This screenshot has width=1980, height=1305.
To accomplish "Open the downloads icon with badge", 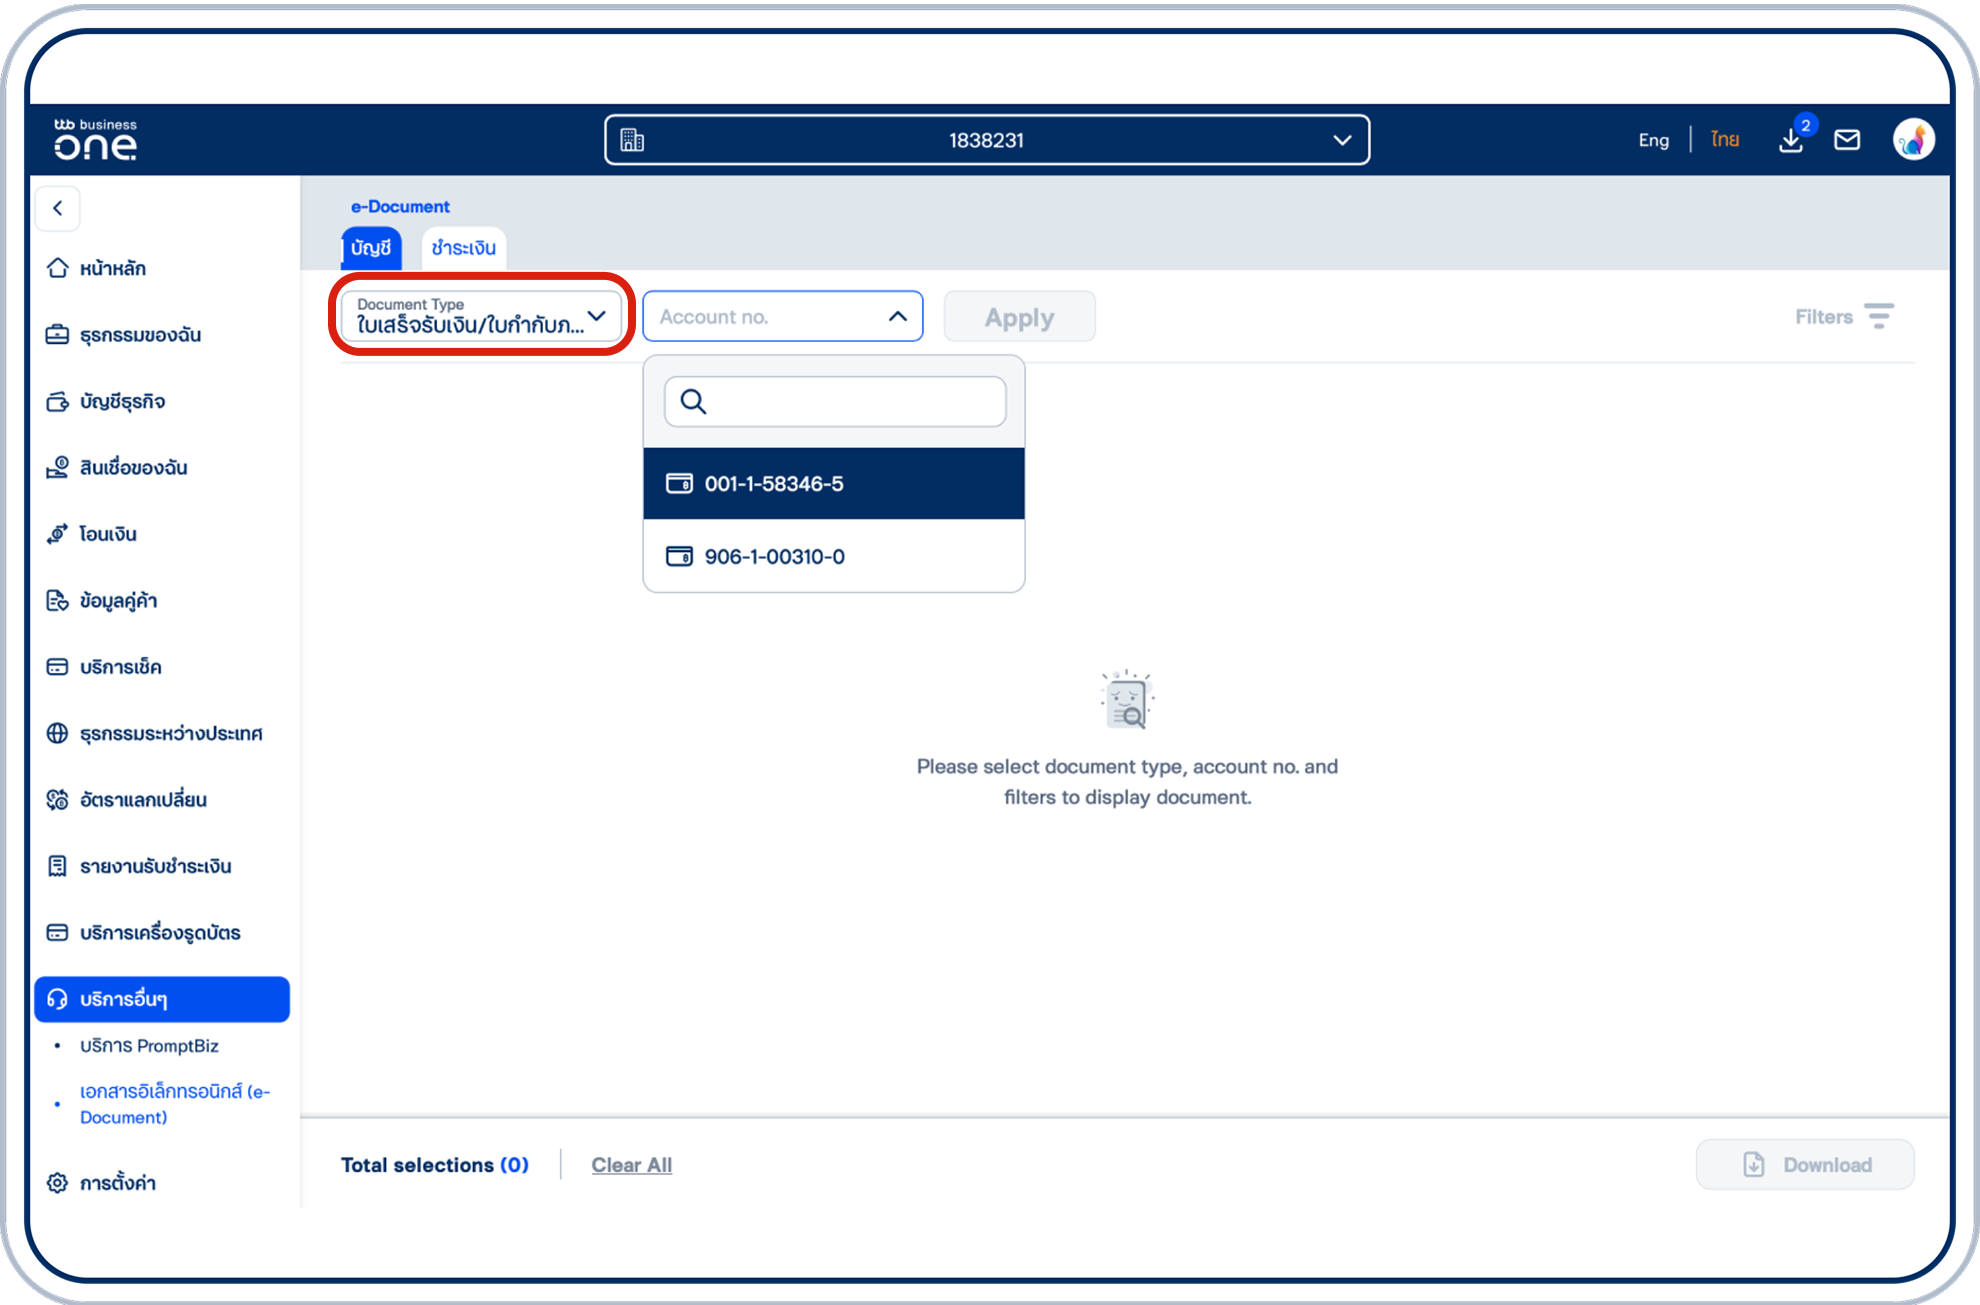I will tap(1791, 141).
